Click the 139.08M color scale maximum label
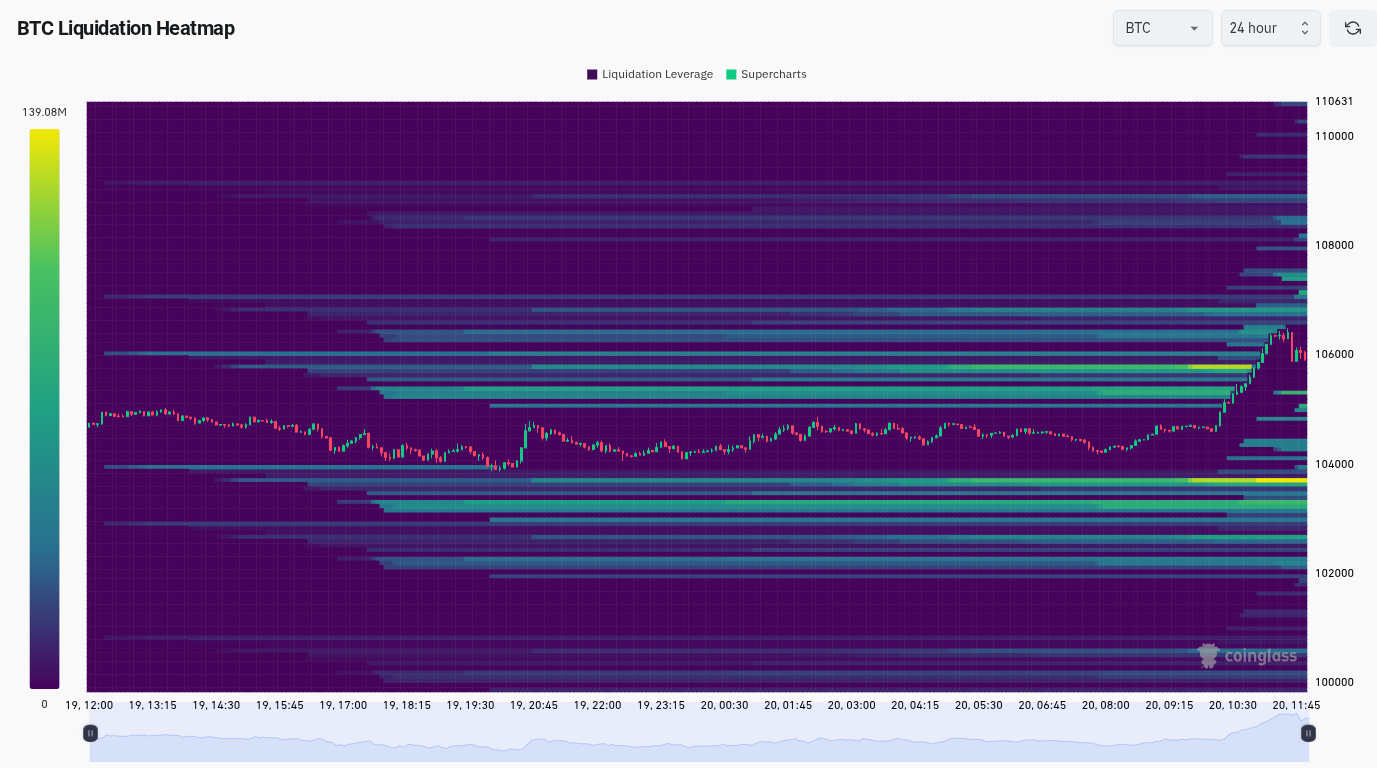 click(x=44, y=112)
